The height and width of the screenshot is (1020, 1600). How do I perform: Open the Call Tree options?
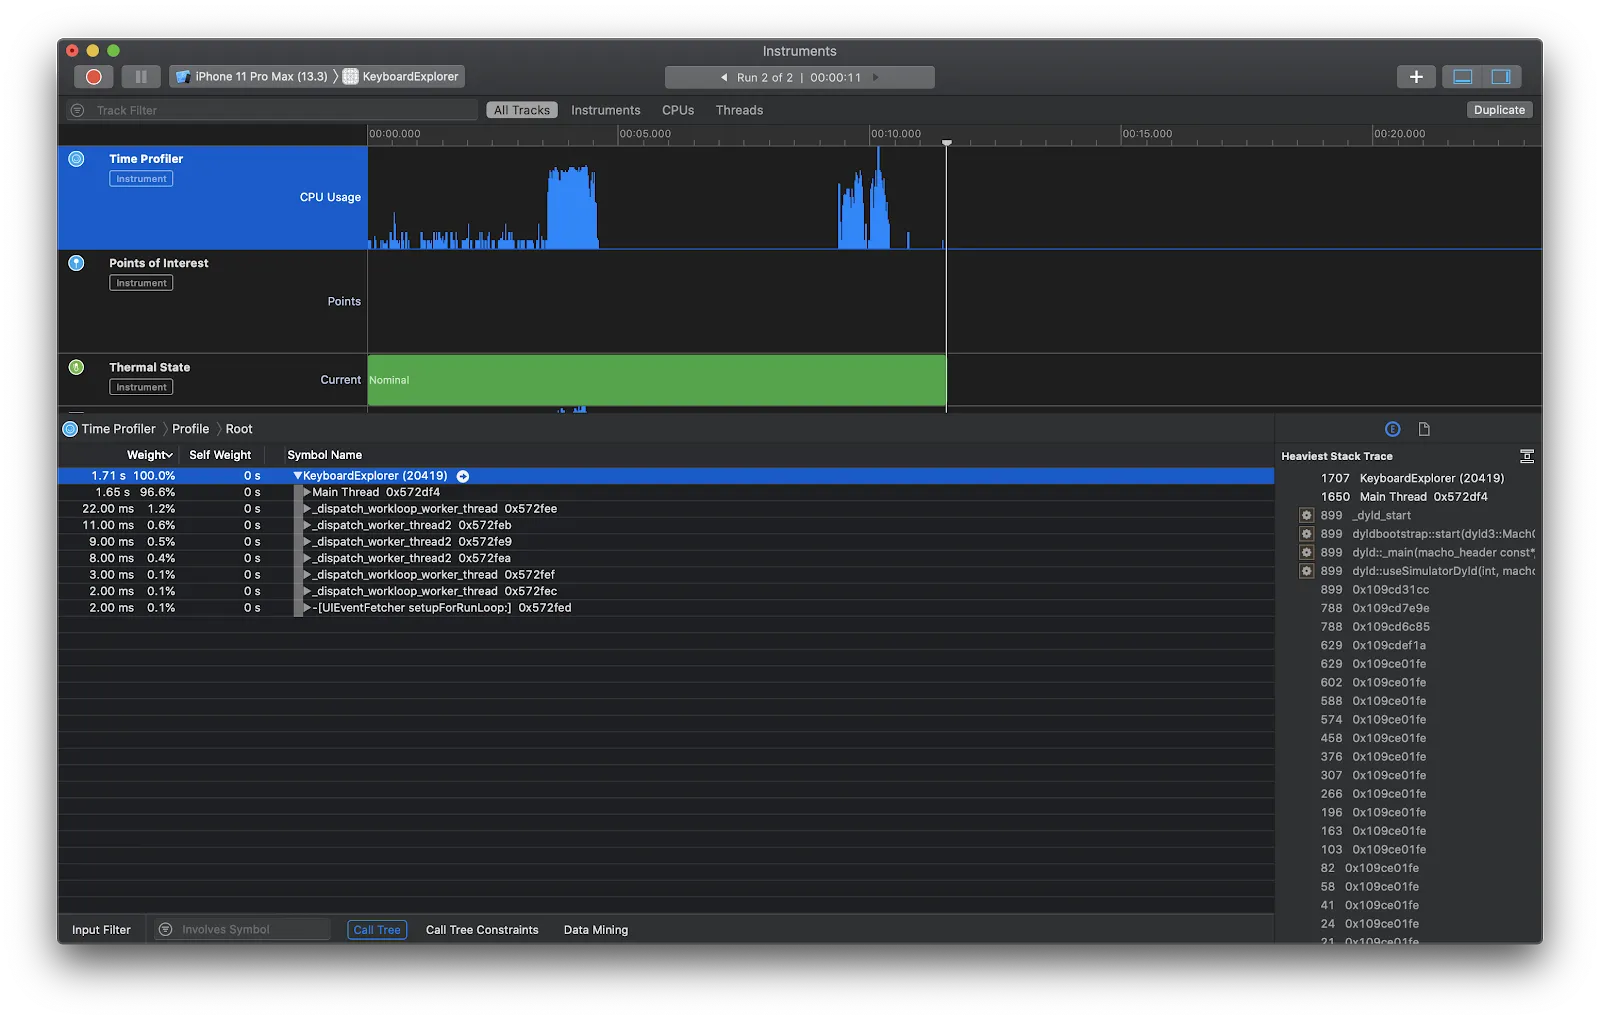377,930
